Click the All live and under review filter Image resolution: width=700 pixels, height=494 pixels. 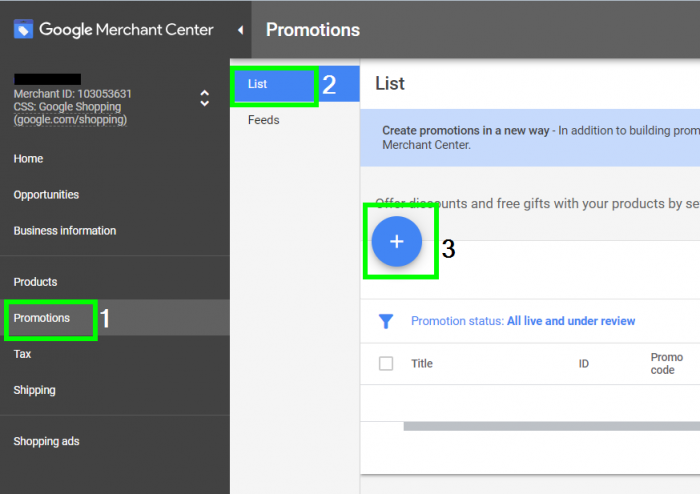tap(571, 321)
